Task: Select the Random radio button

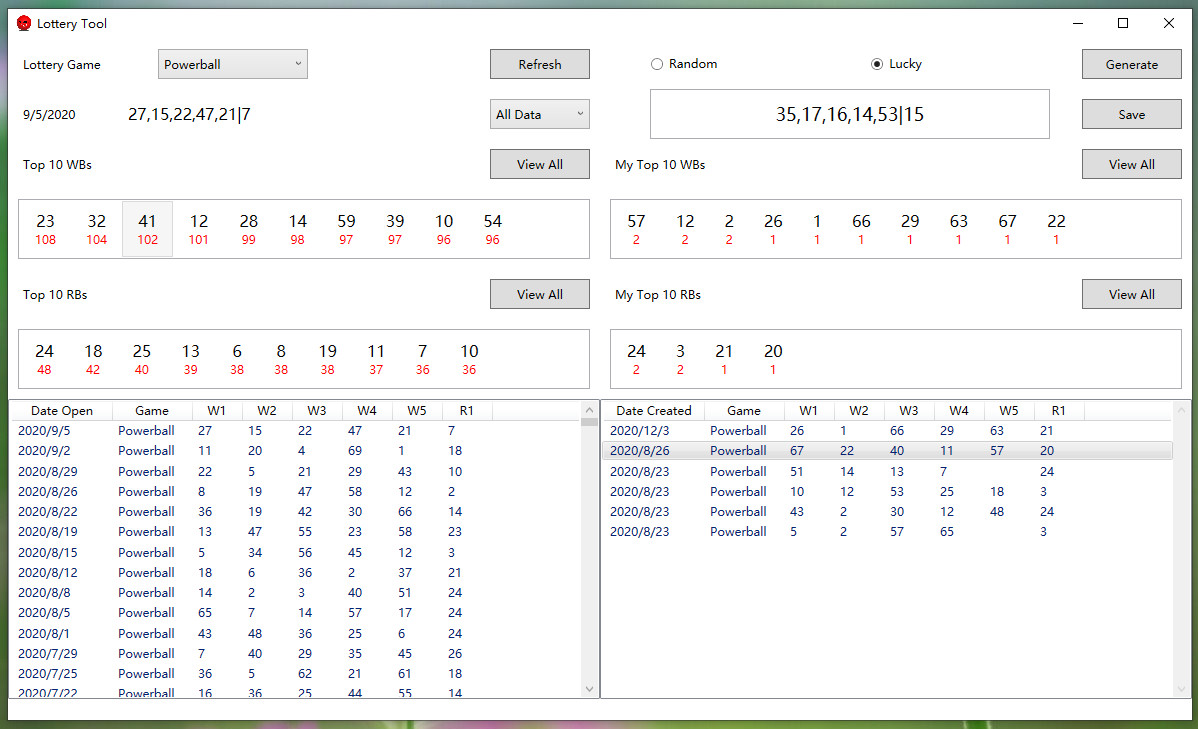Action: (x=656, y=63)
